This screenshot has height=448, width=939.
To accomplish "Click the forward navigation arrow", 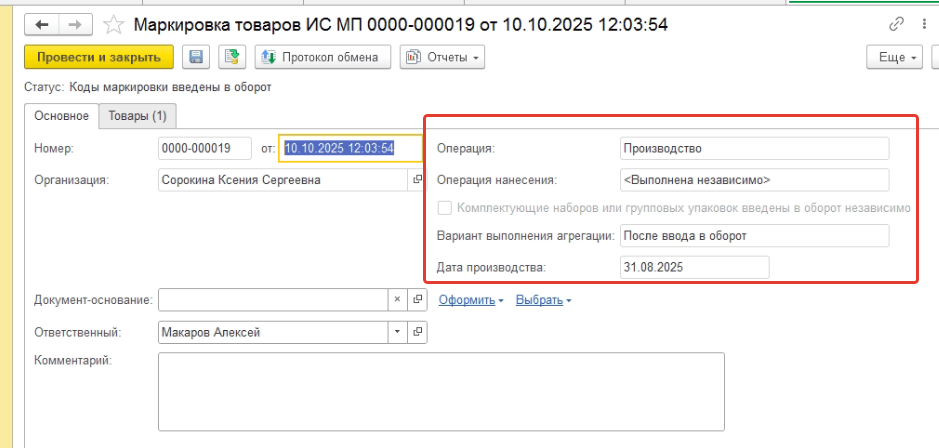I will coord(74,24).
